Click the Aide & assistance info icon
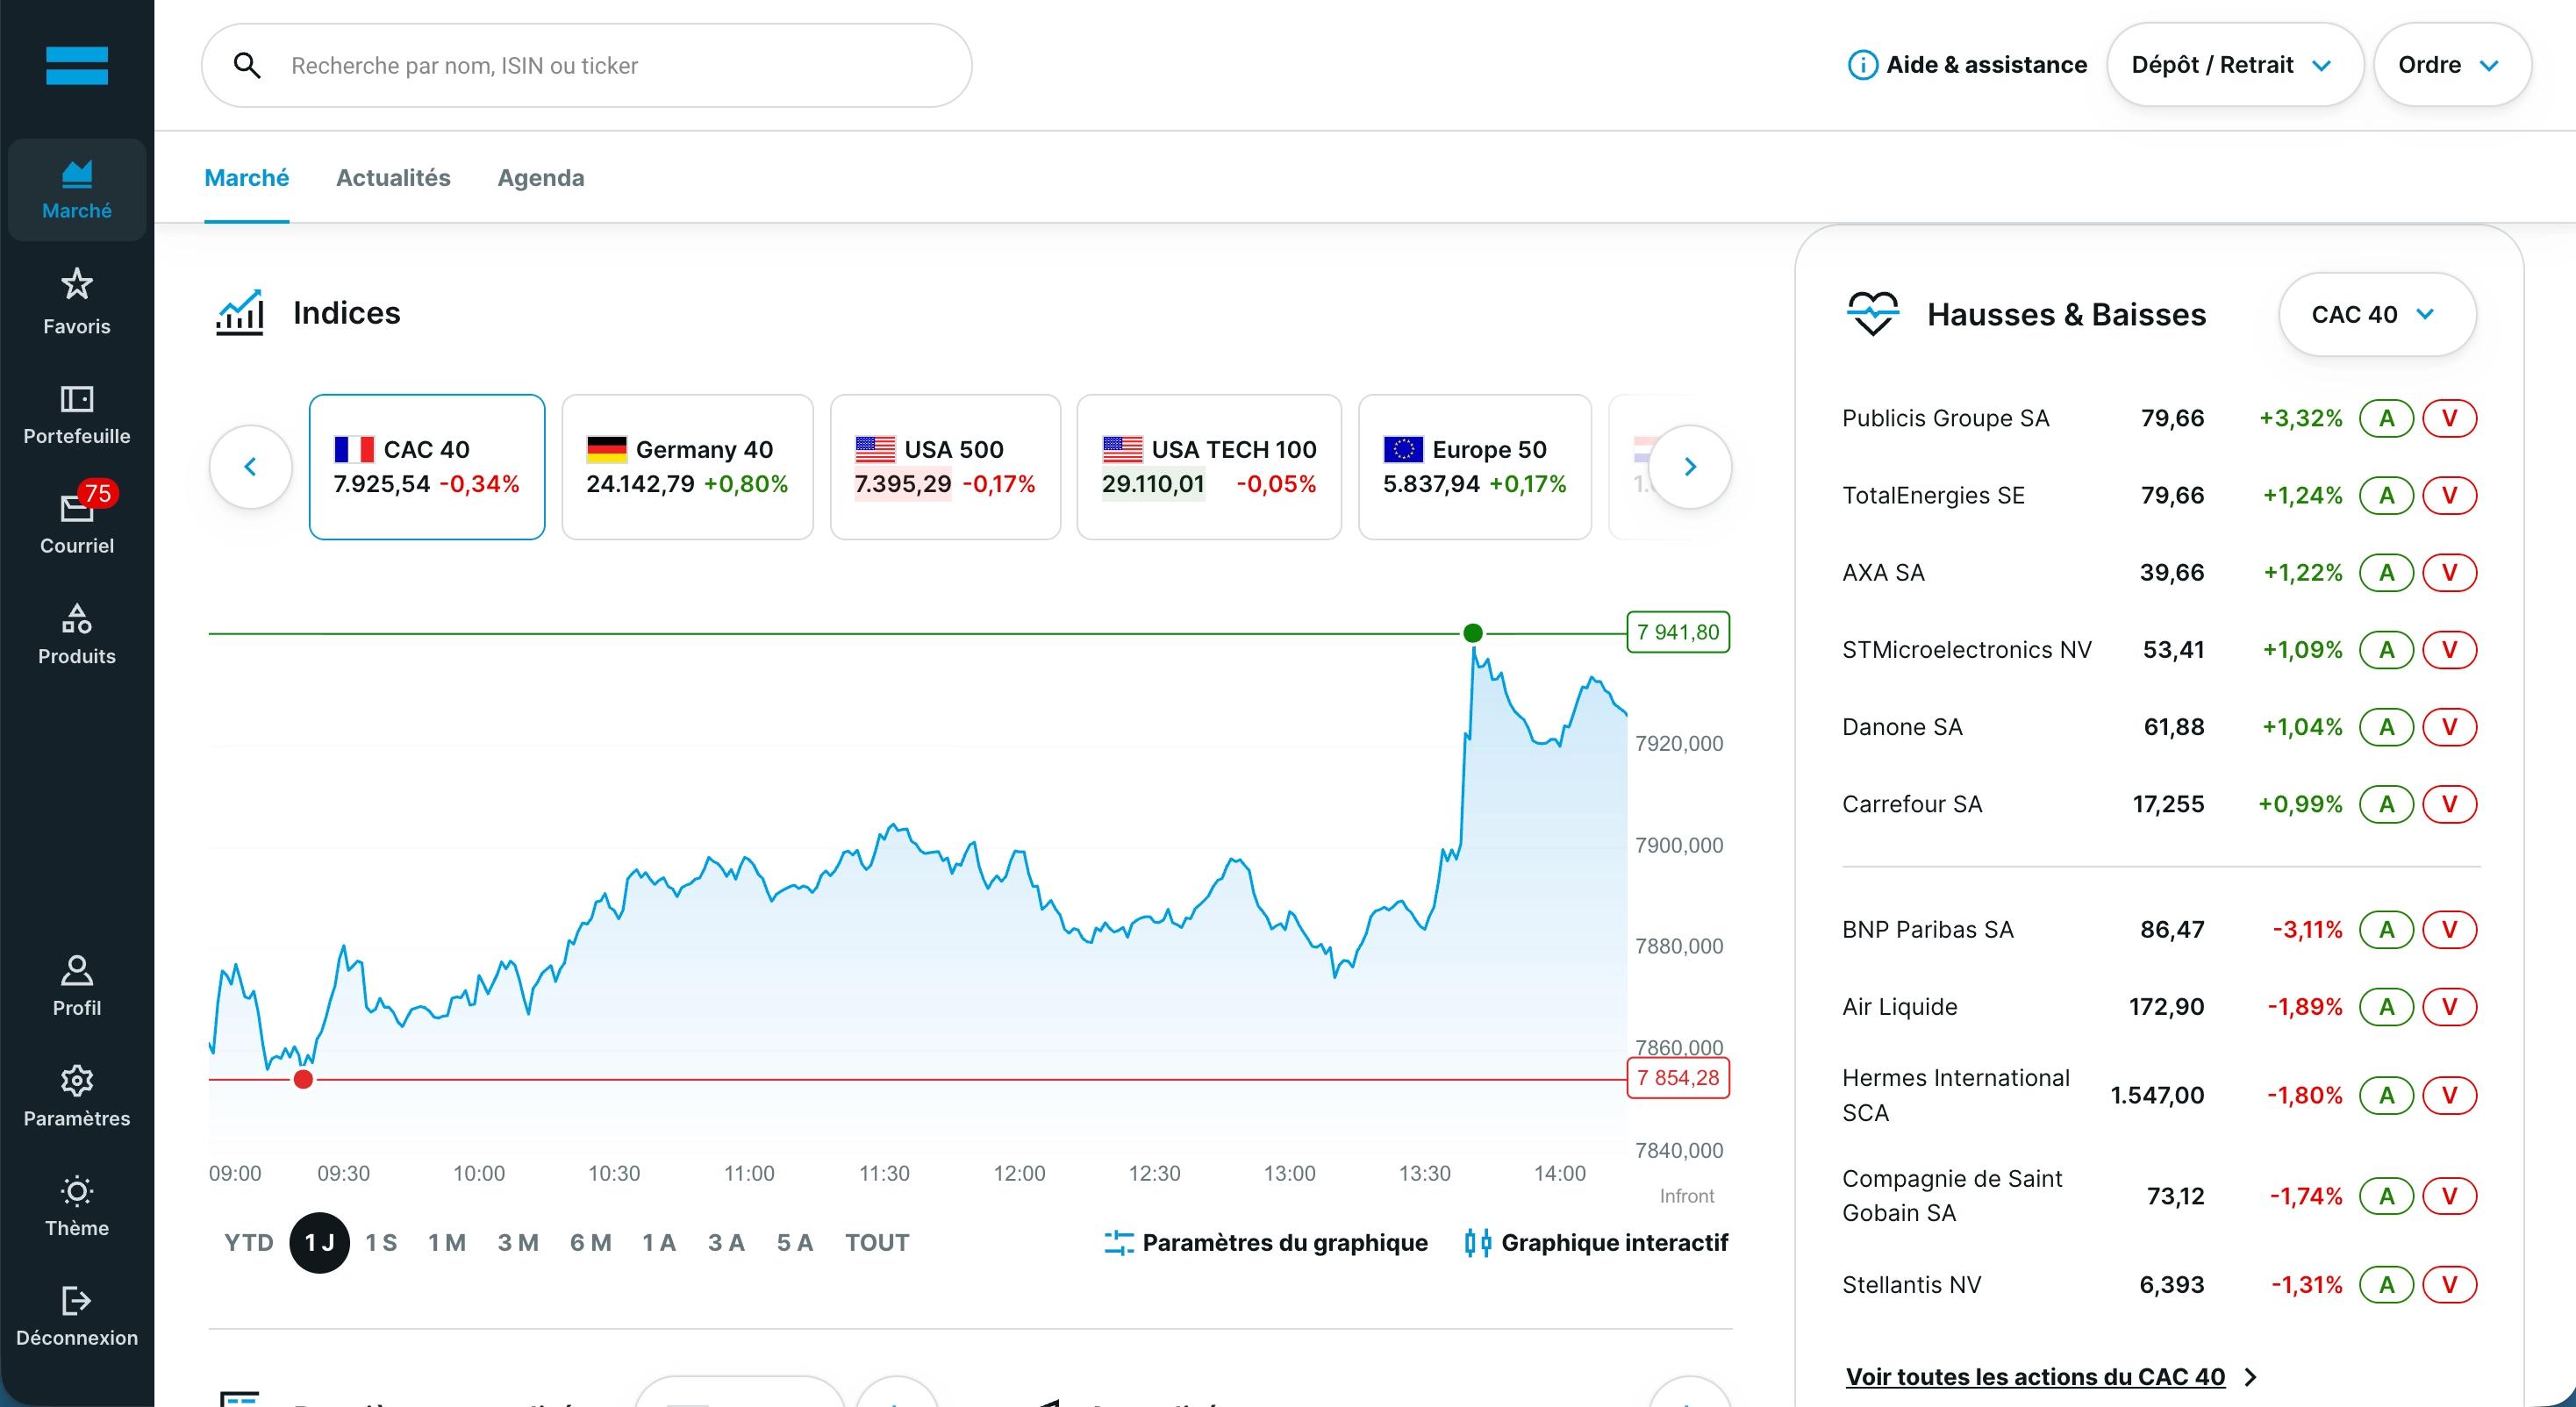 coord(1862,65)
